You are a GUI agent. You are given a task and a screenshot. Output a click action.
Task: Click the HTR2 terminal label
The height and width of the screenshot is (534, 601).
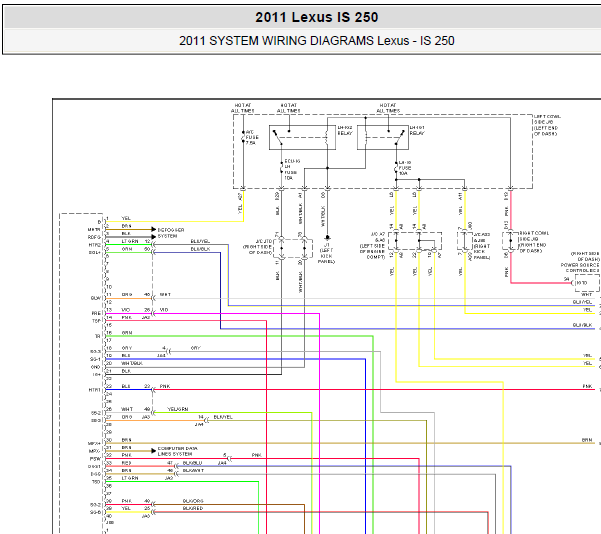click(95, 245)
